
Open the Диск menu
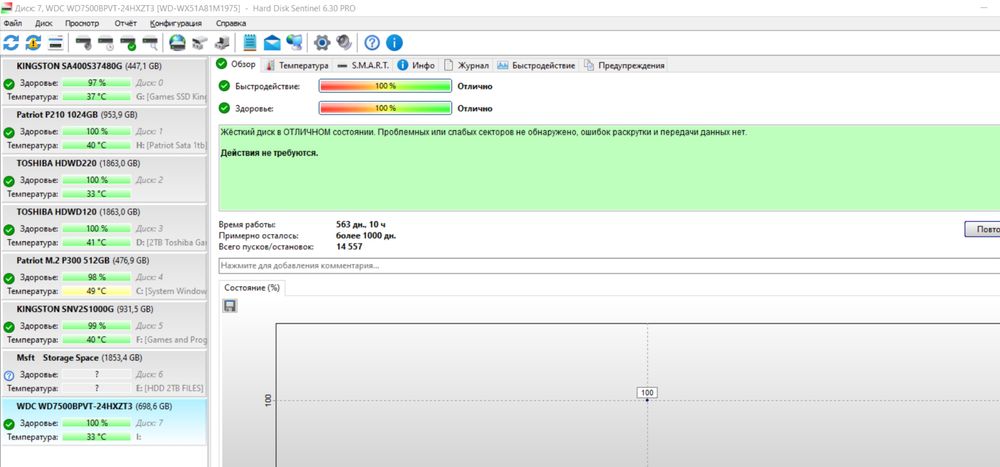(44, 23)
